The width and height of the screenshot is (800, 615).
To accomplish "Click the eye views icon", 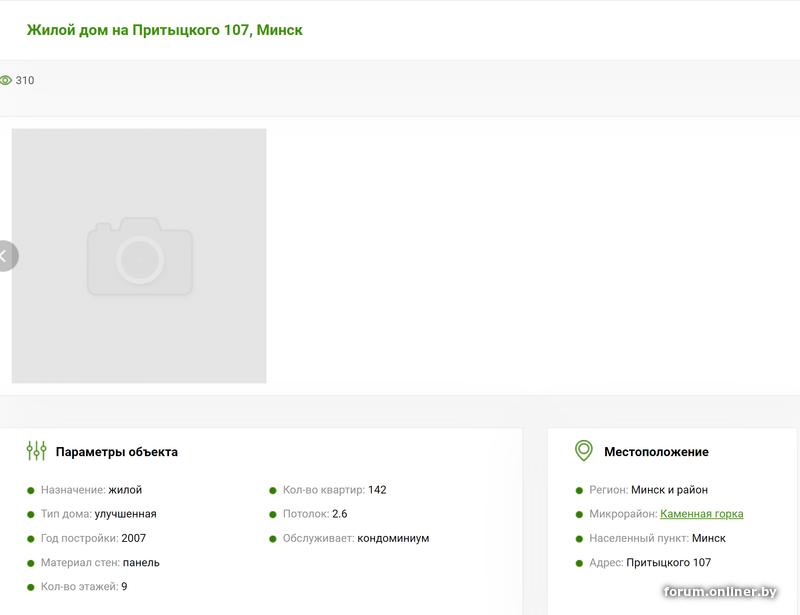I will (5, 80).
